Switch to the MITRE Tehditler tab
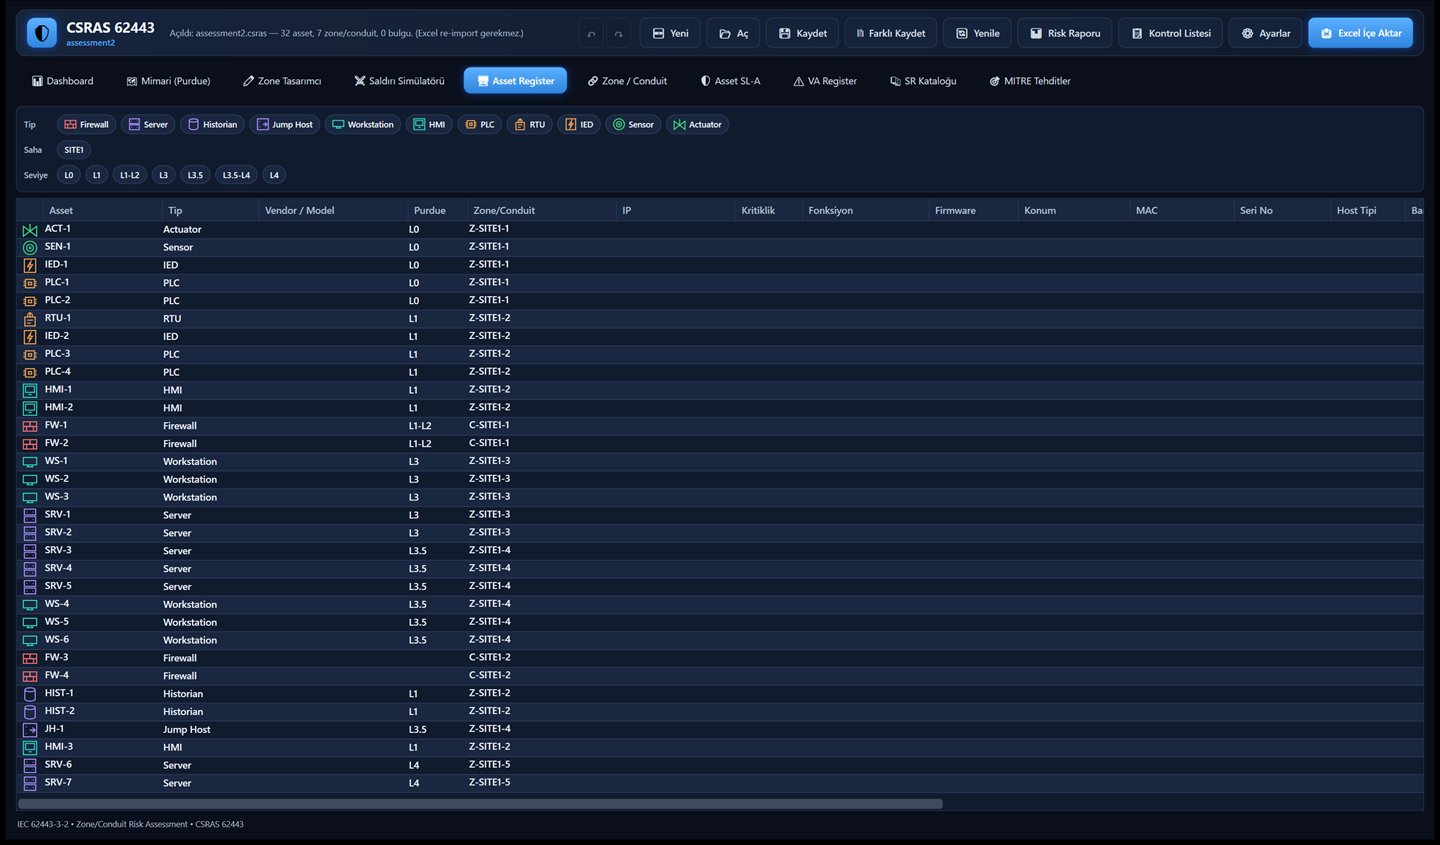1440x845 pixels. 1030,81
